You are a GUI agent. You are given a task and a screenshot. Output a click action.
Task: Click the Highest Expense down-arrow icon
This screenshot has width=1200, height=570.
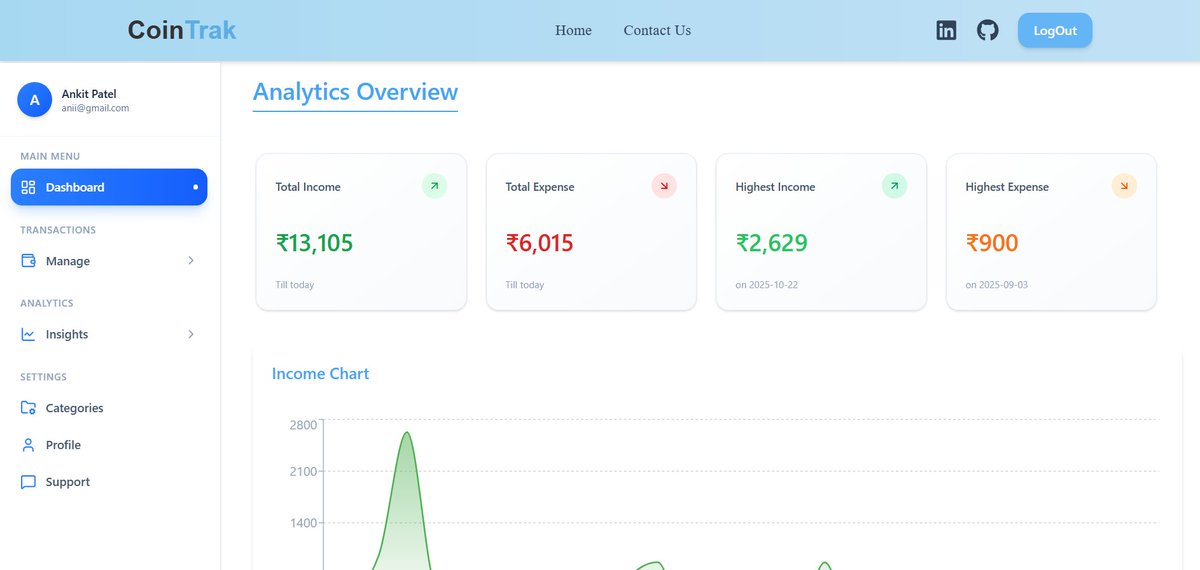pos(1124,186)
